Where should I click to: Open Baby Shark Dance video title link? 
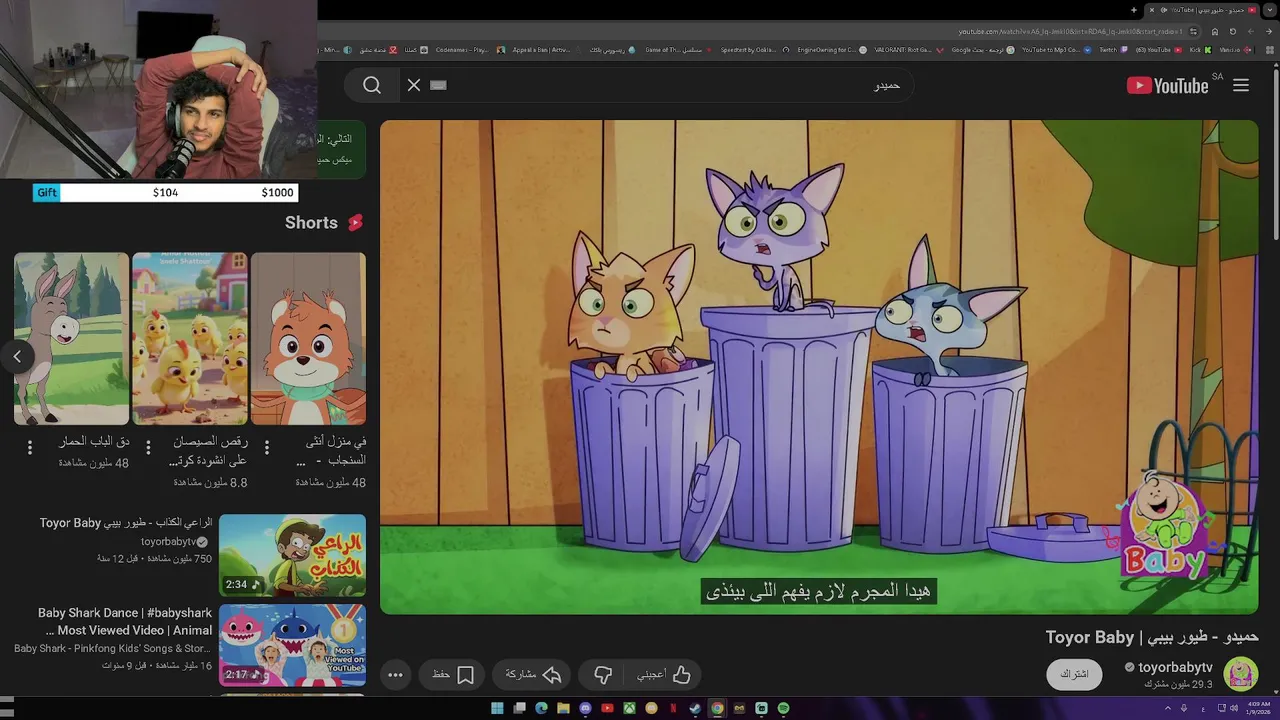click(x=125, y=621)
